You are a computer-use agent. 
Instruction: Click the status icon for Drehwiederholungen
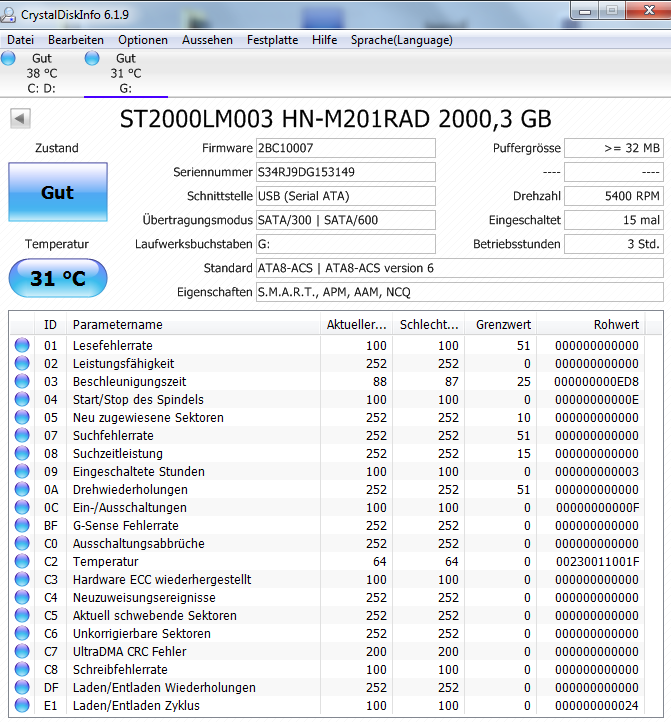pos(22,489)
